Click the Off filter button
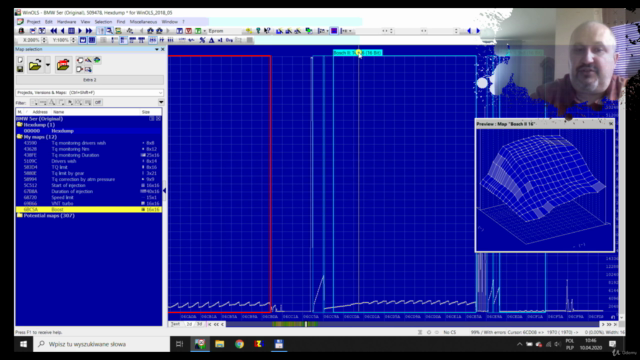640x360 pixels. 98,102
